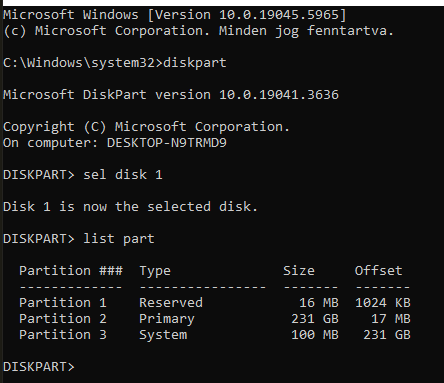The image size is (444, 383).
Task: Click the computer name DESKTOP-N9TRMD9
Action: [x=167, y=143]
